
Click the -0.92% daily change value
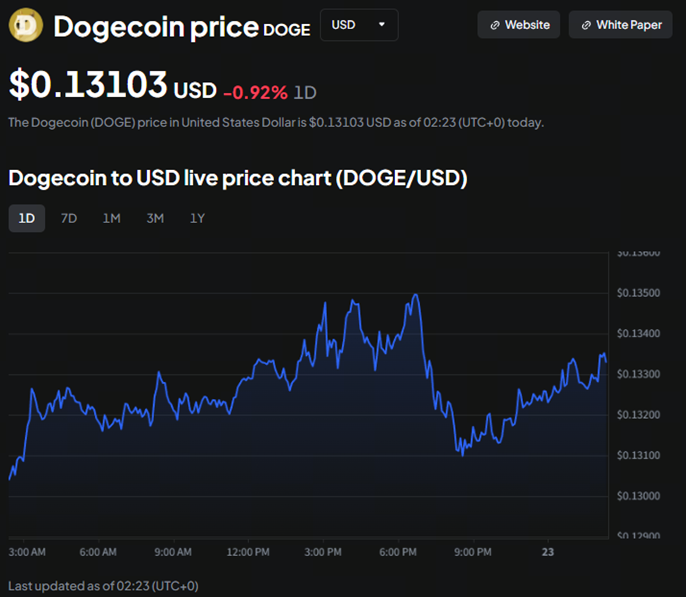click(x=255, y=92)
